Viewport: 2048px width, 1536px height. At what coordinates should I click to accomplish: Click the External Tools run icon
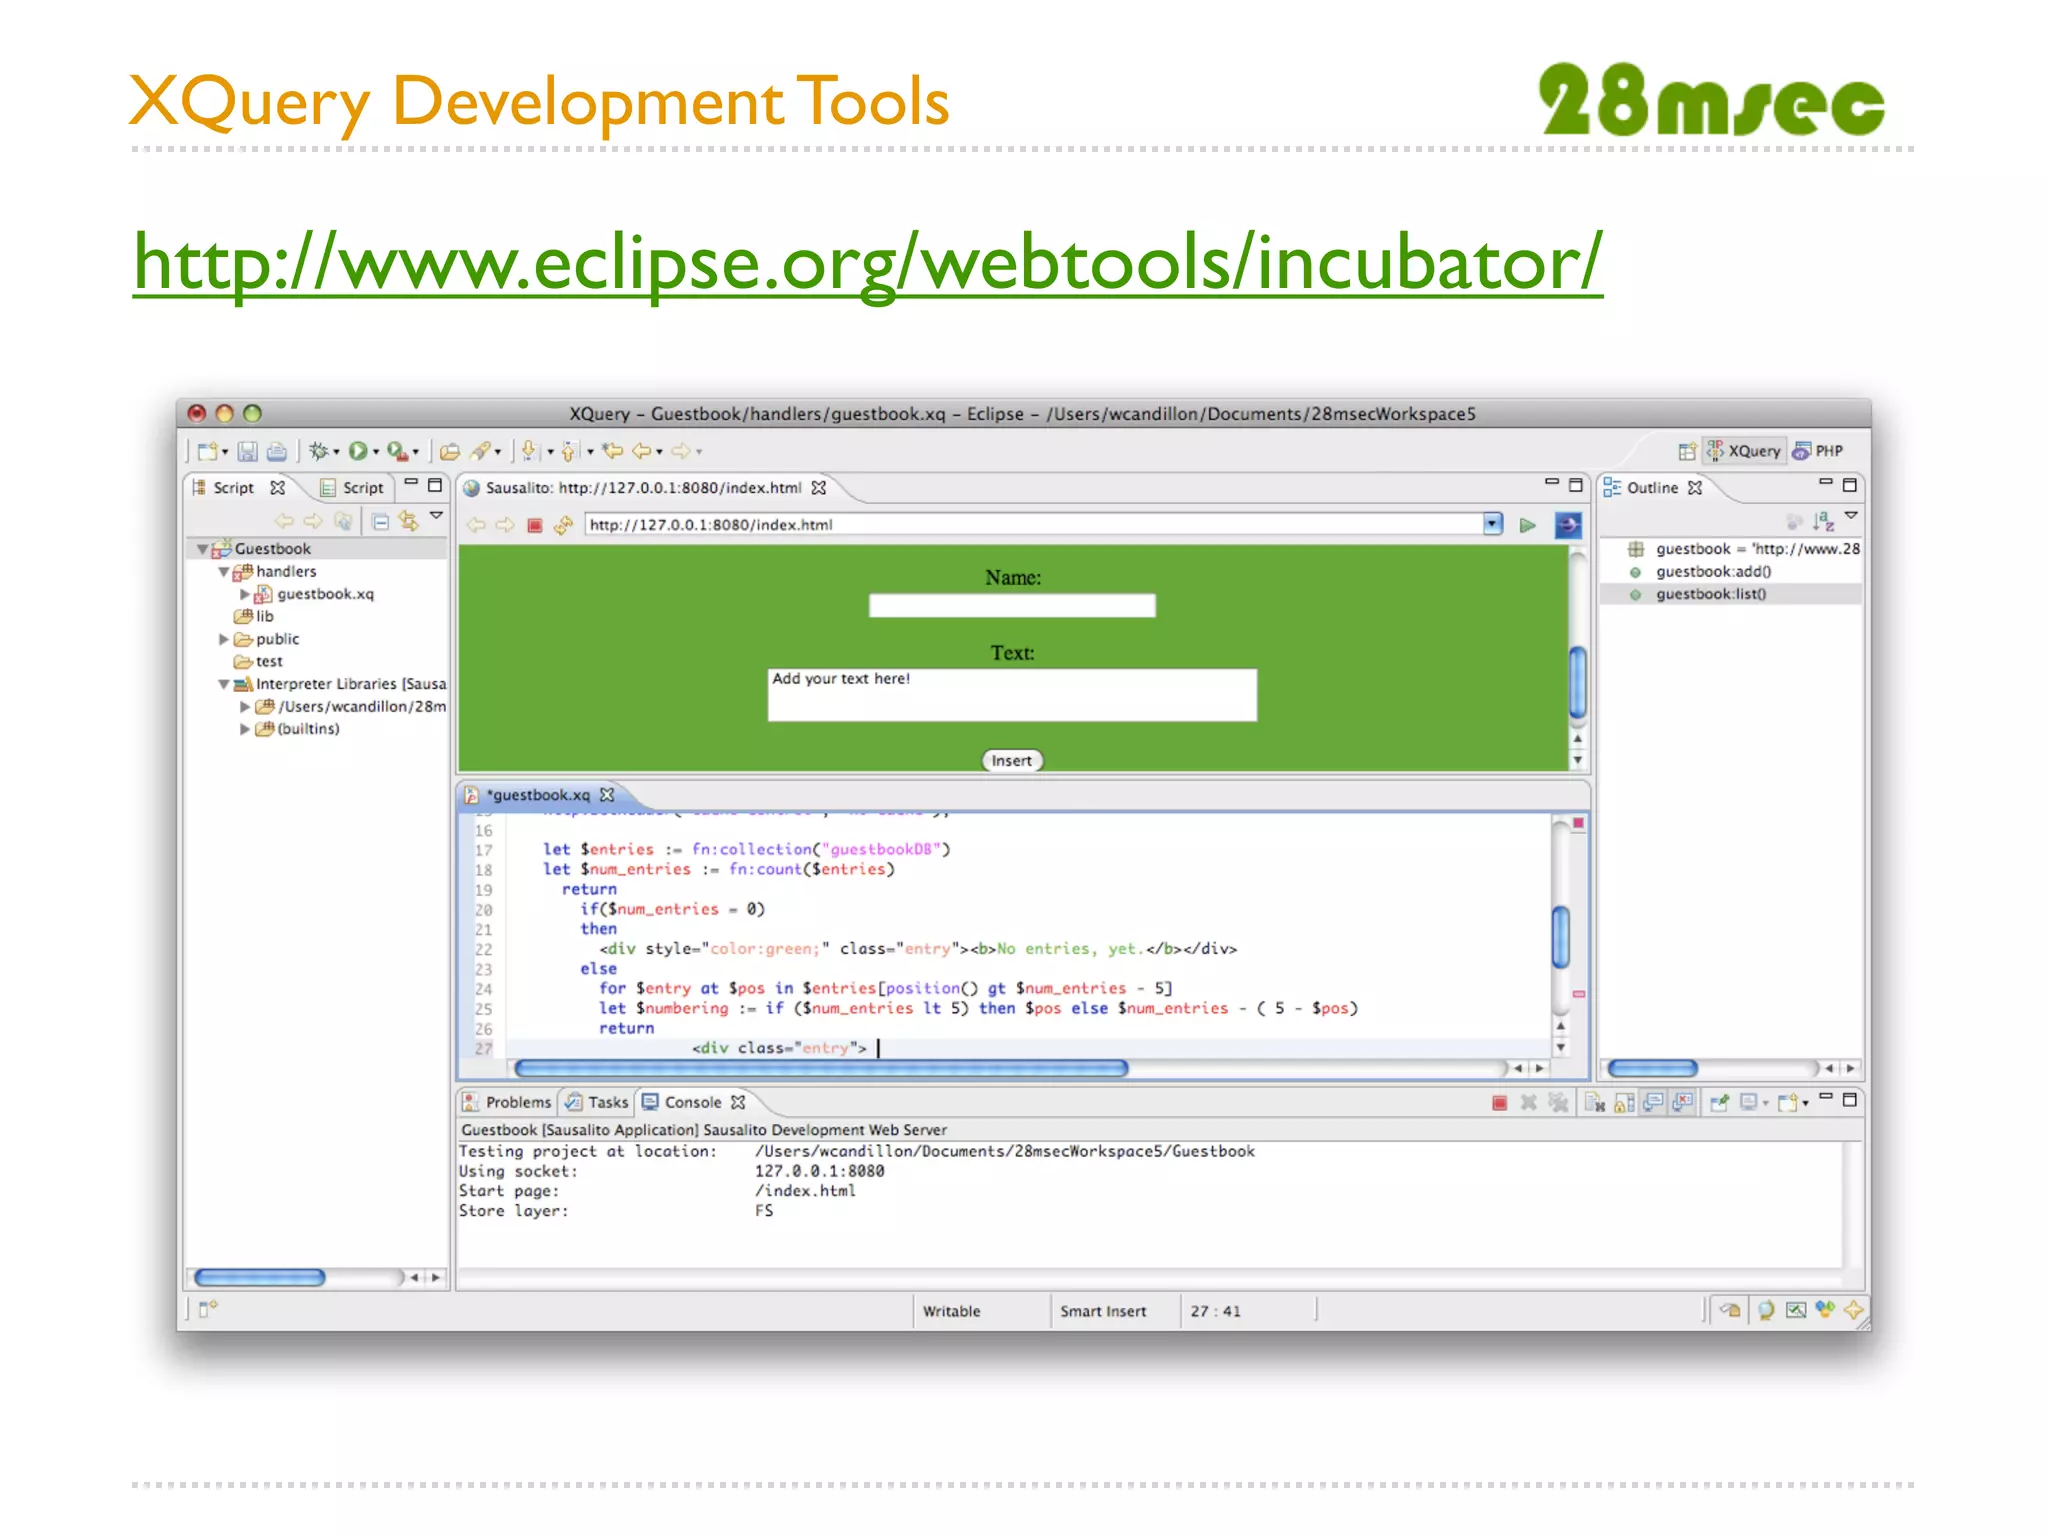[397, 451]
